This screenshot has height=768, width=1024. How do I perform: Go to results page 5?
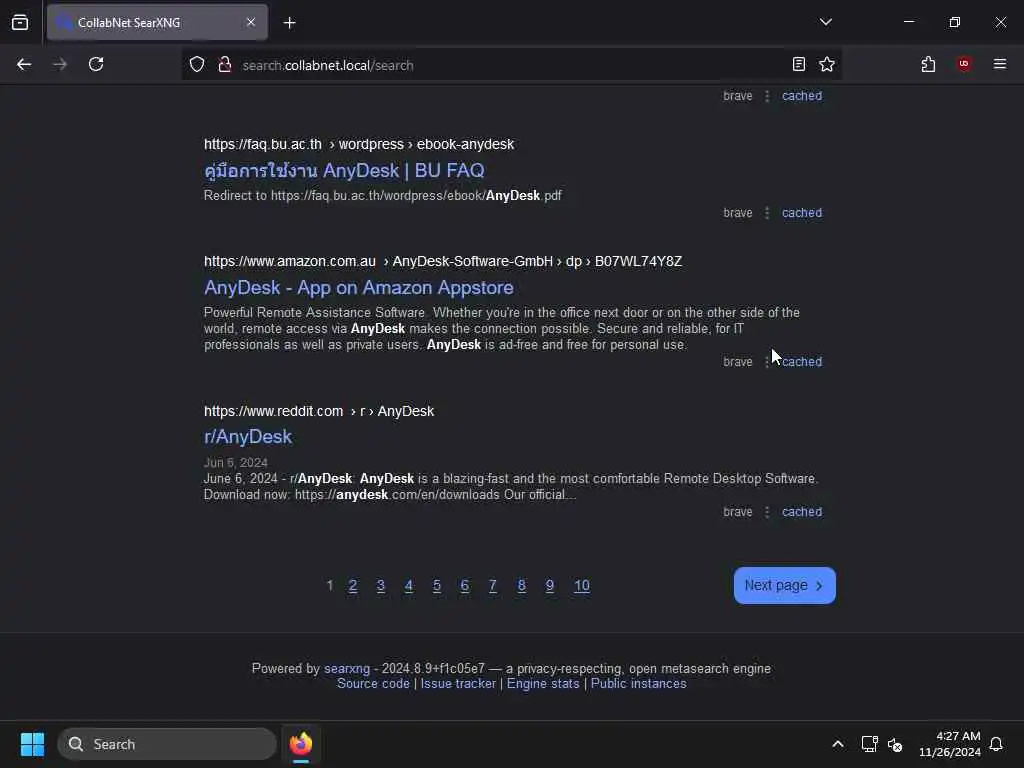pyautogui.click(x=437, y=586)
